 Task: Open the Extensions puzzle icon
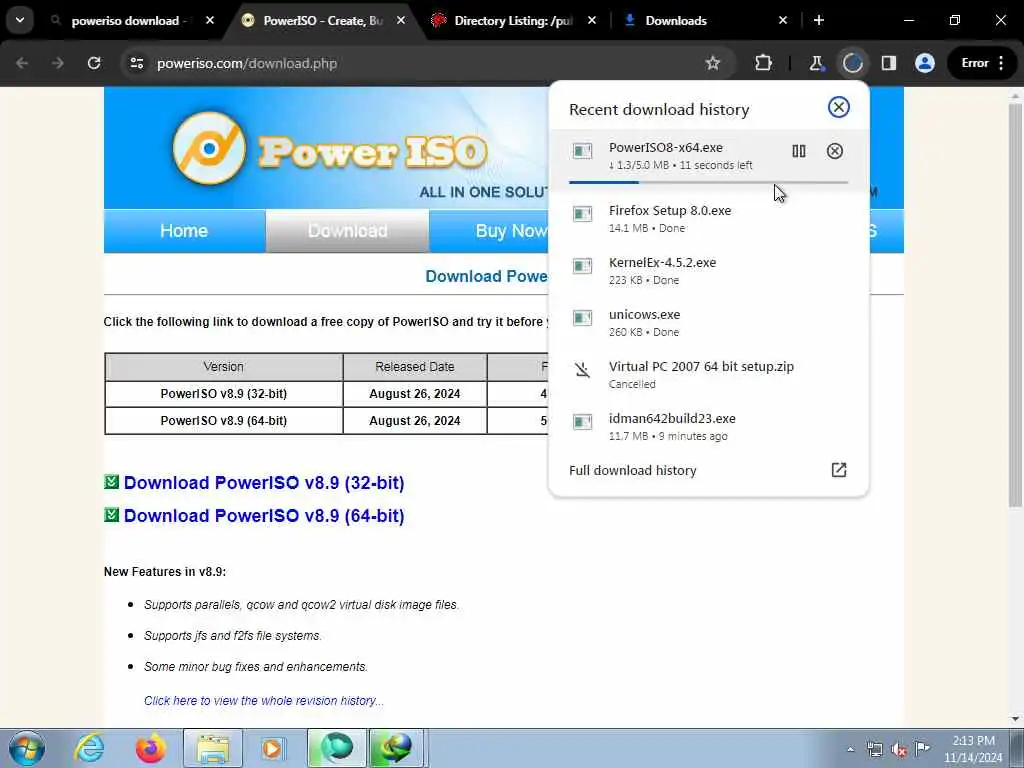coord(763,63)
